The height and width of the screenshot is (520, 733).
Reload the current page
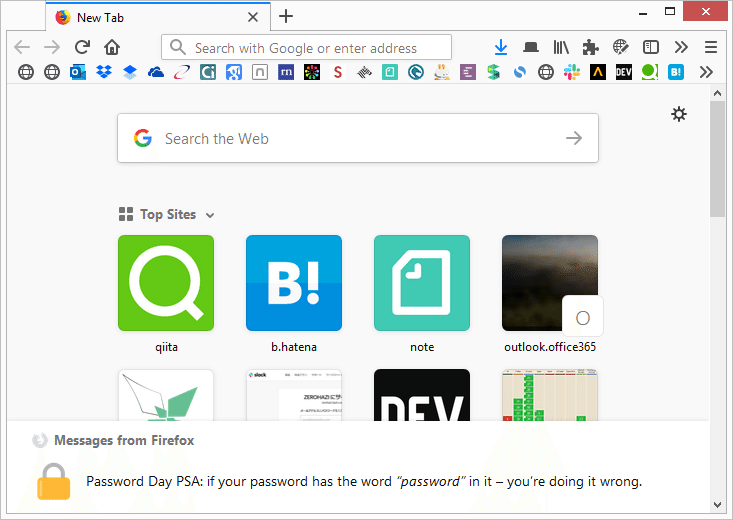82,47
